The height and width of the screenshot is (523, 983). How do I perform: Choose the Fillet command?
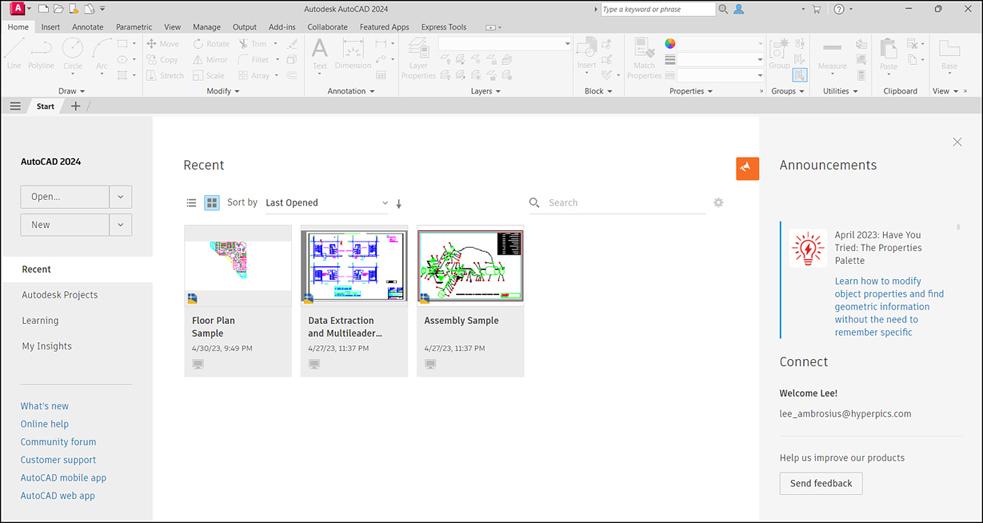[253, 60]
